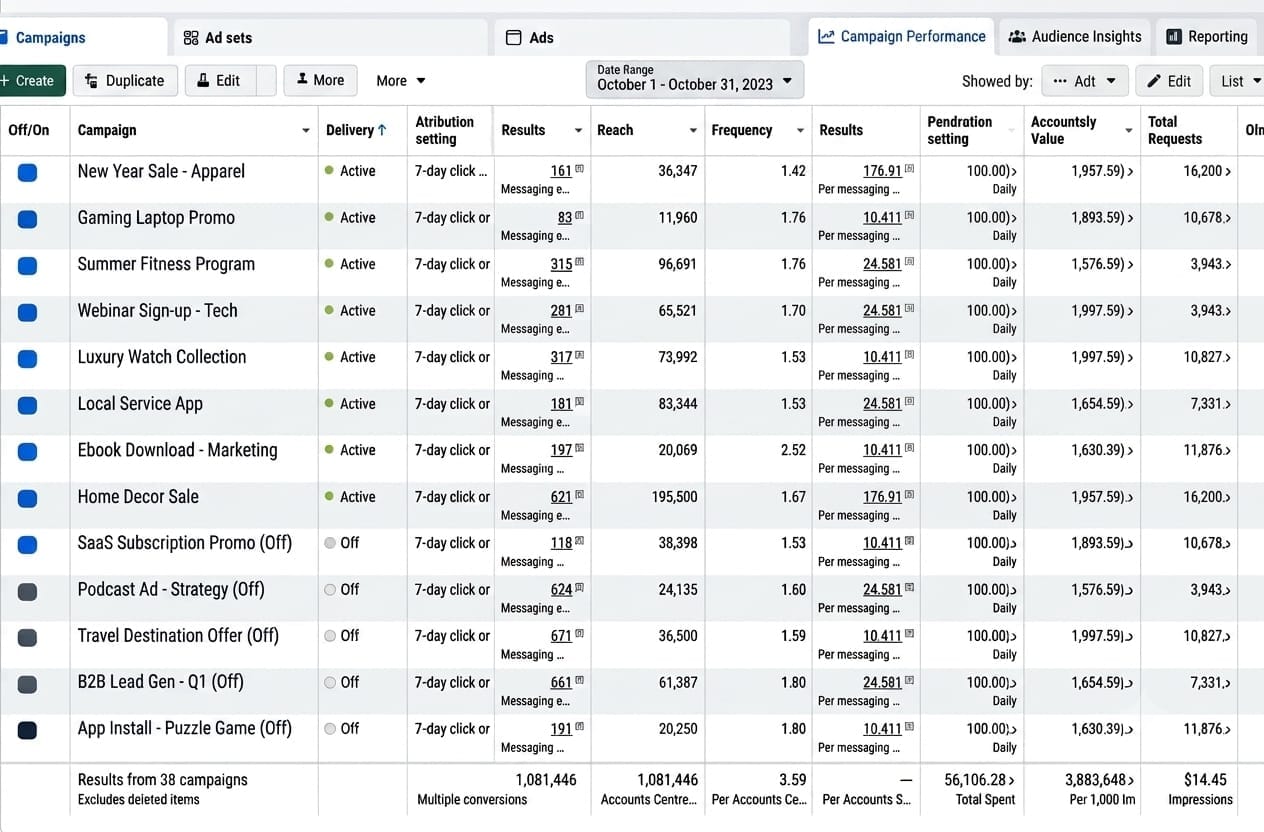Toggle the Ebook Download - Marketing switch

(x=28, y=451)
